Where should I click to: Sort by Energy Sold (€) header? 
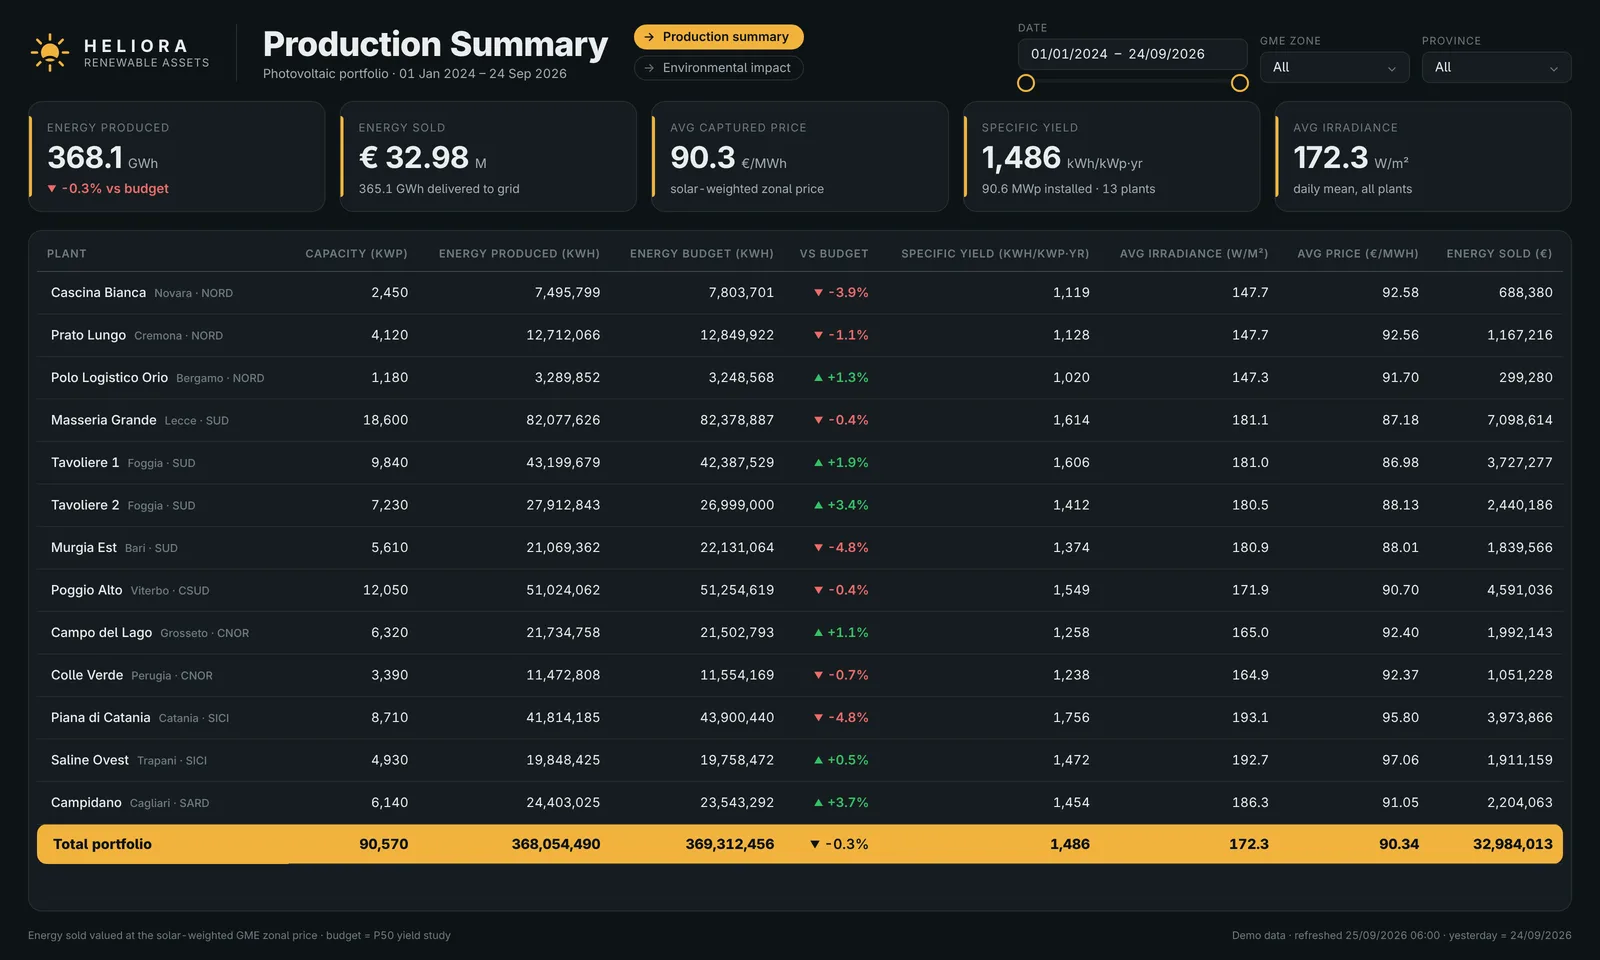(x=1499, y=254)
